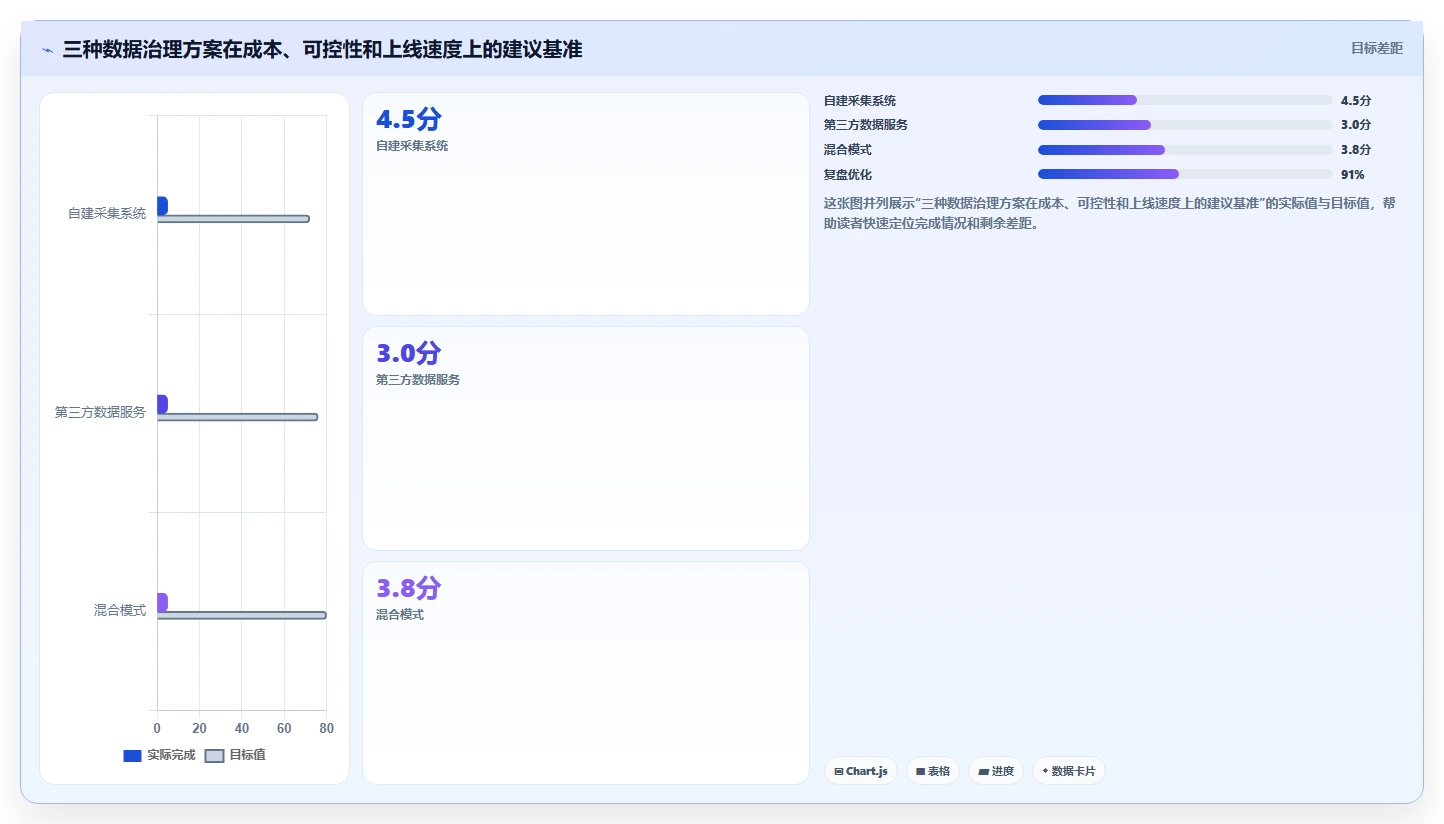Click the dashboard title text
The image size is (1444, 824).
click(x=322, y=49)
